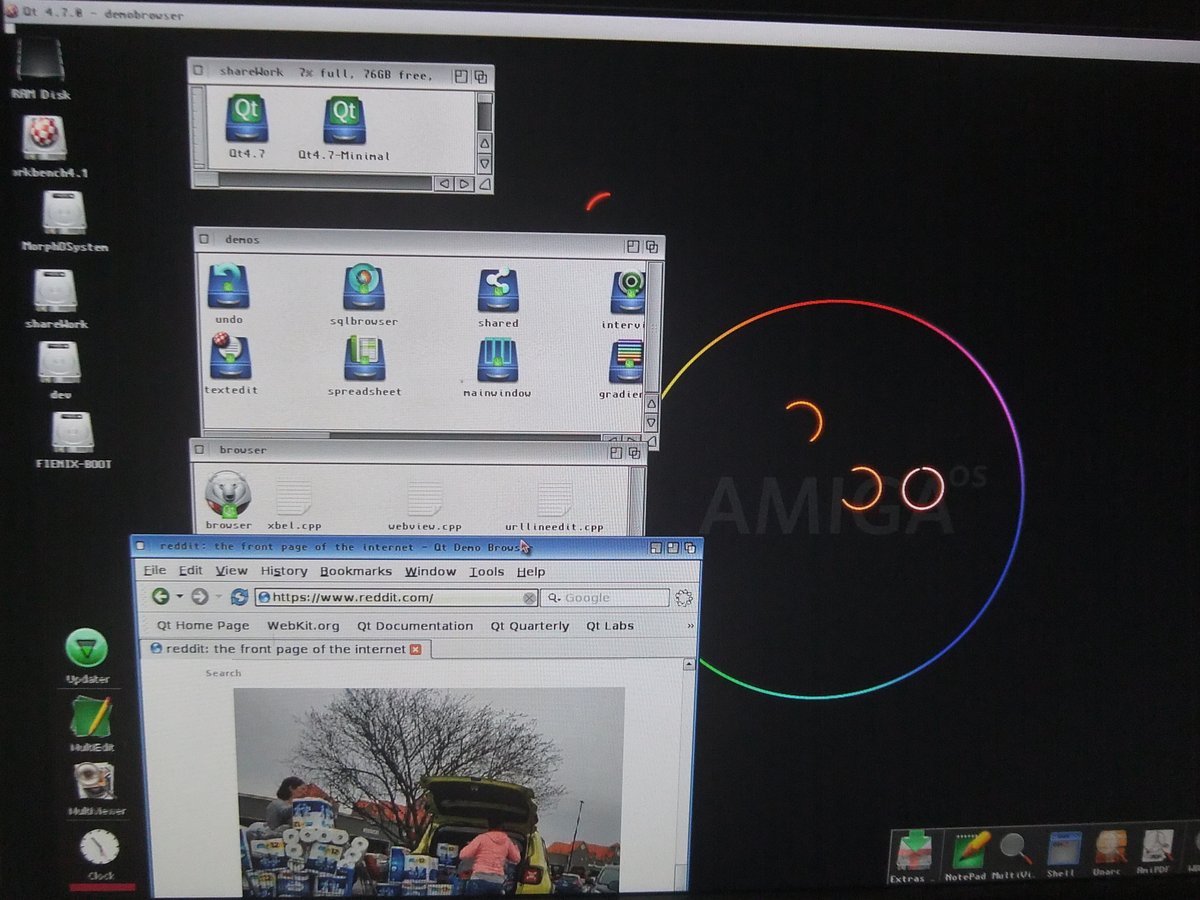Click the Google search field
Viewport: 1200px width, 900px height.
[x=605, y=598]
